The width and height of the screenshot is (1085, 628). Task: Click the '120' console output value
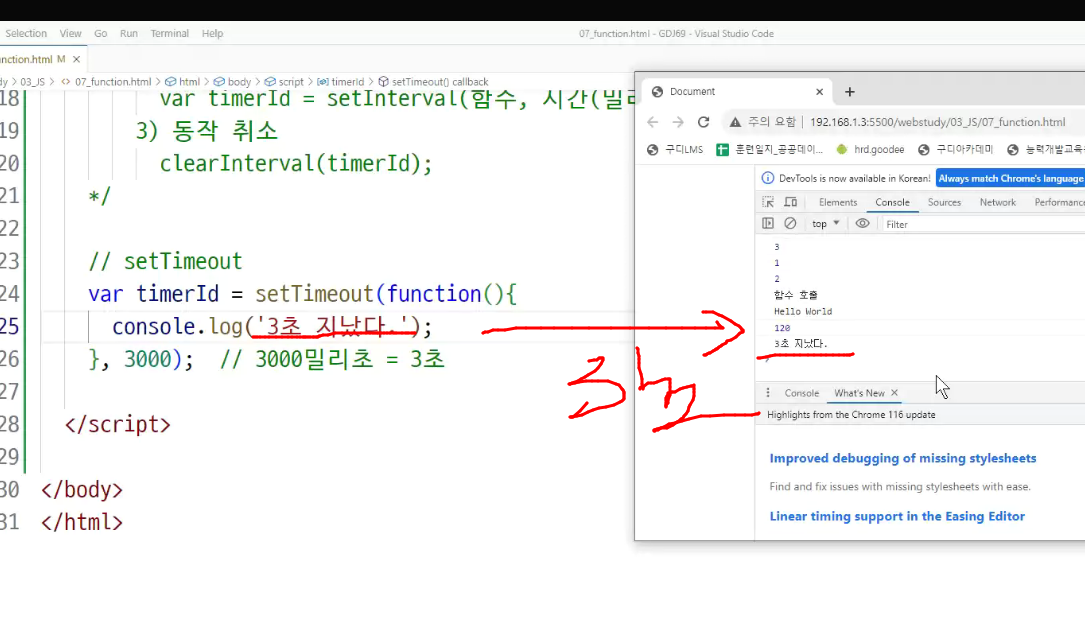tap(782, 328)
